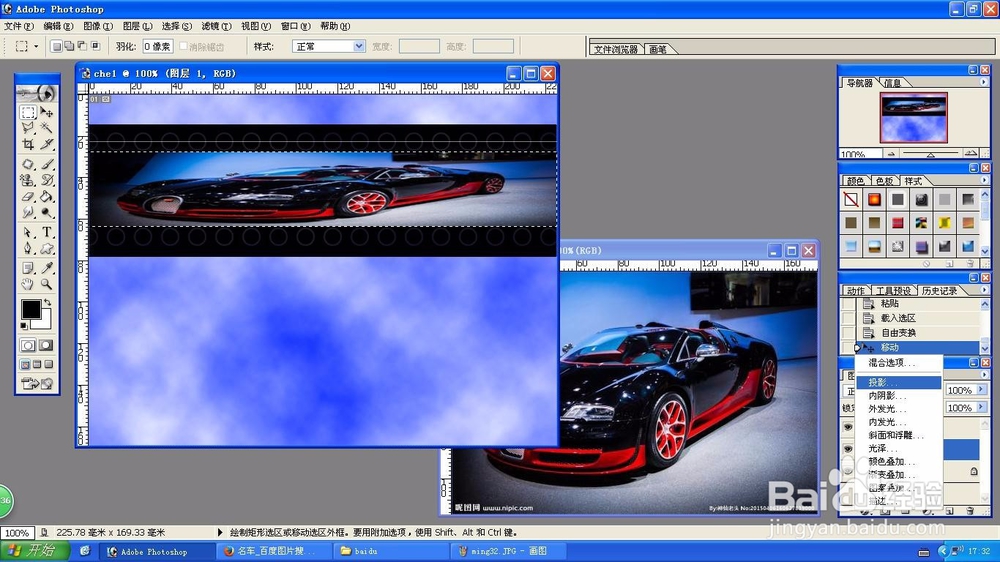Toggle visibility eye of selected layer
The image size is (1000, 562).
[x=848, y=449]
